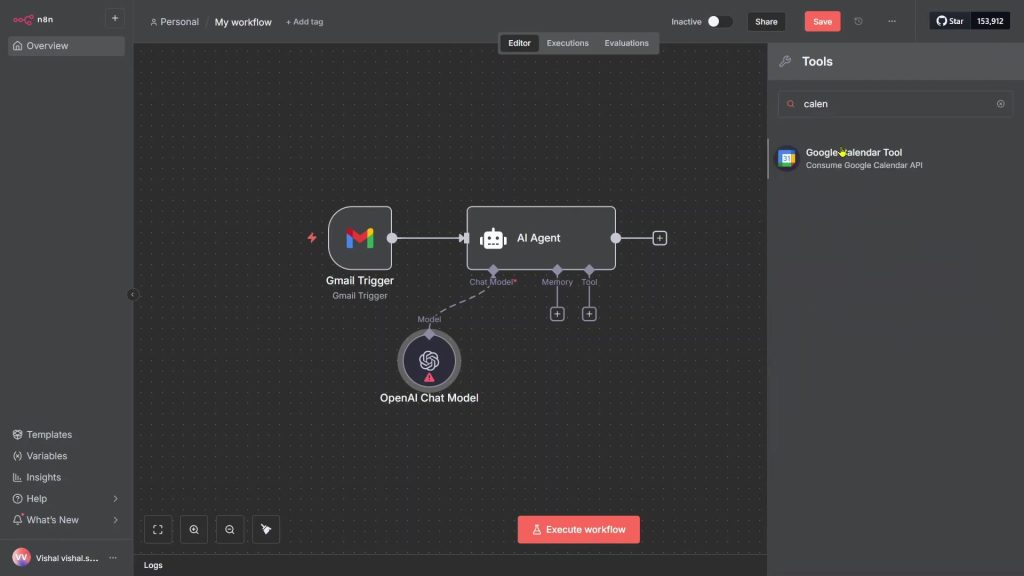Click the Gmail Trigger node icon

click(x=360, y=238)
